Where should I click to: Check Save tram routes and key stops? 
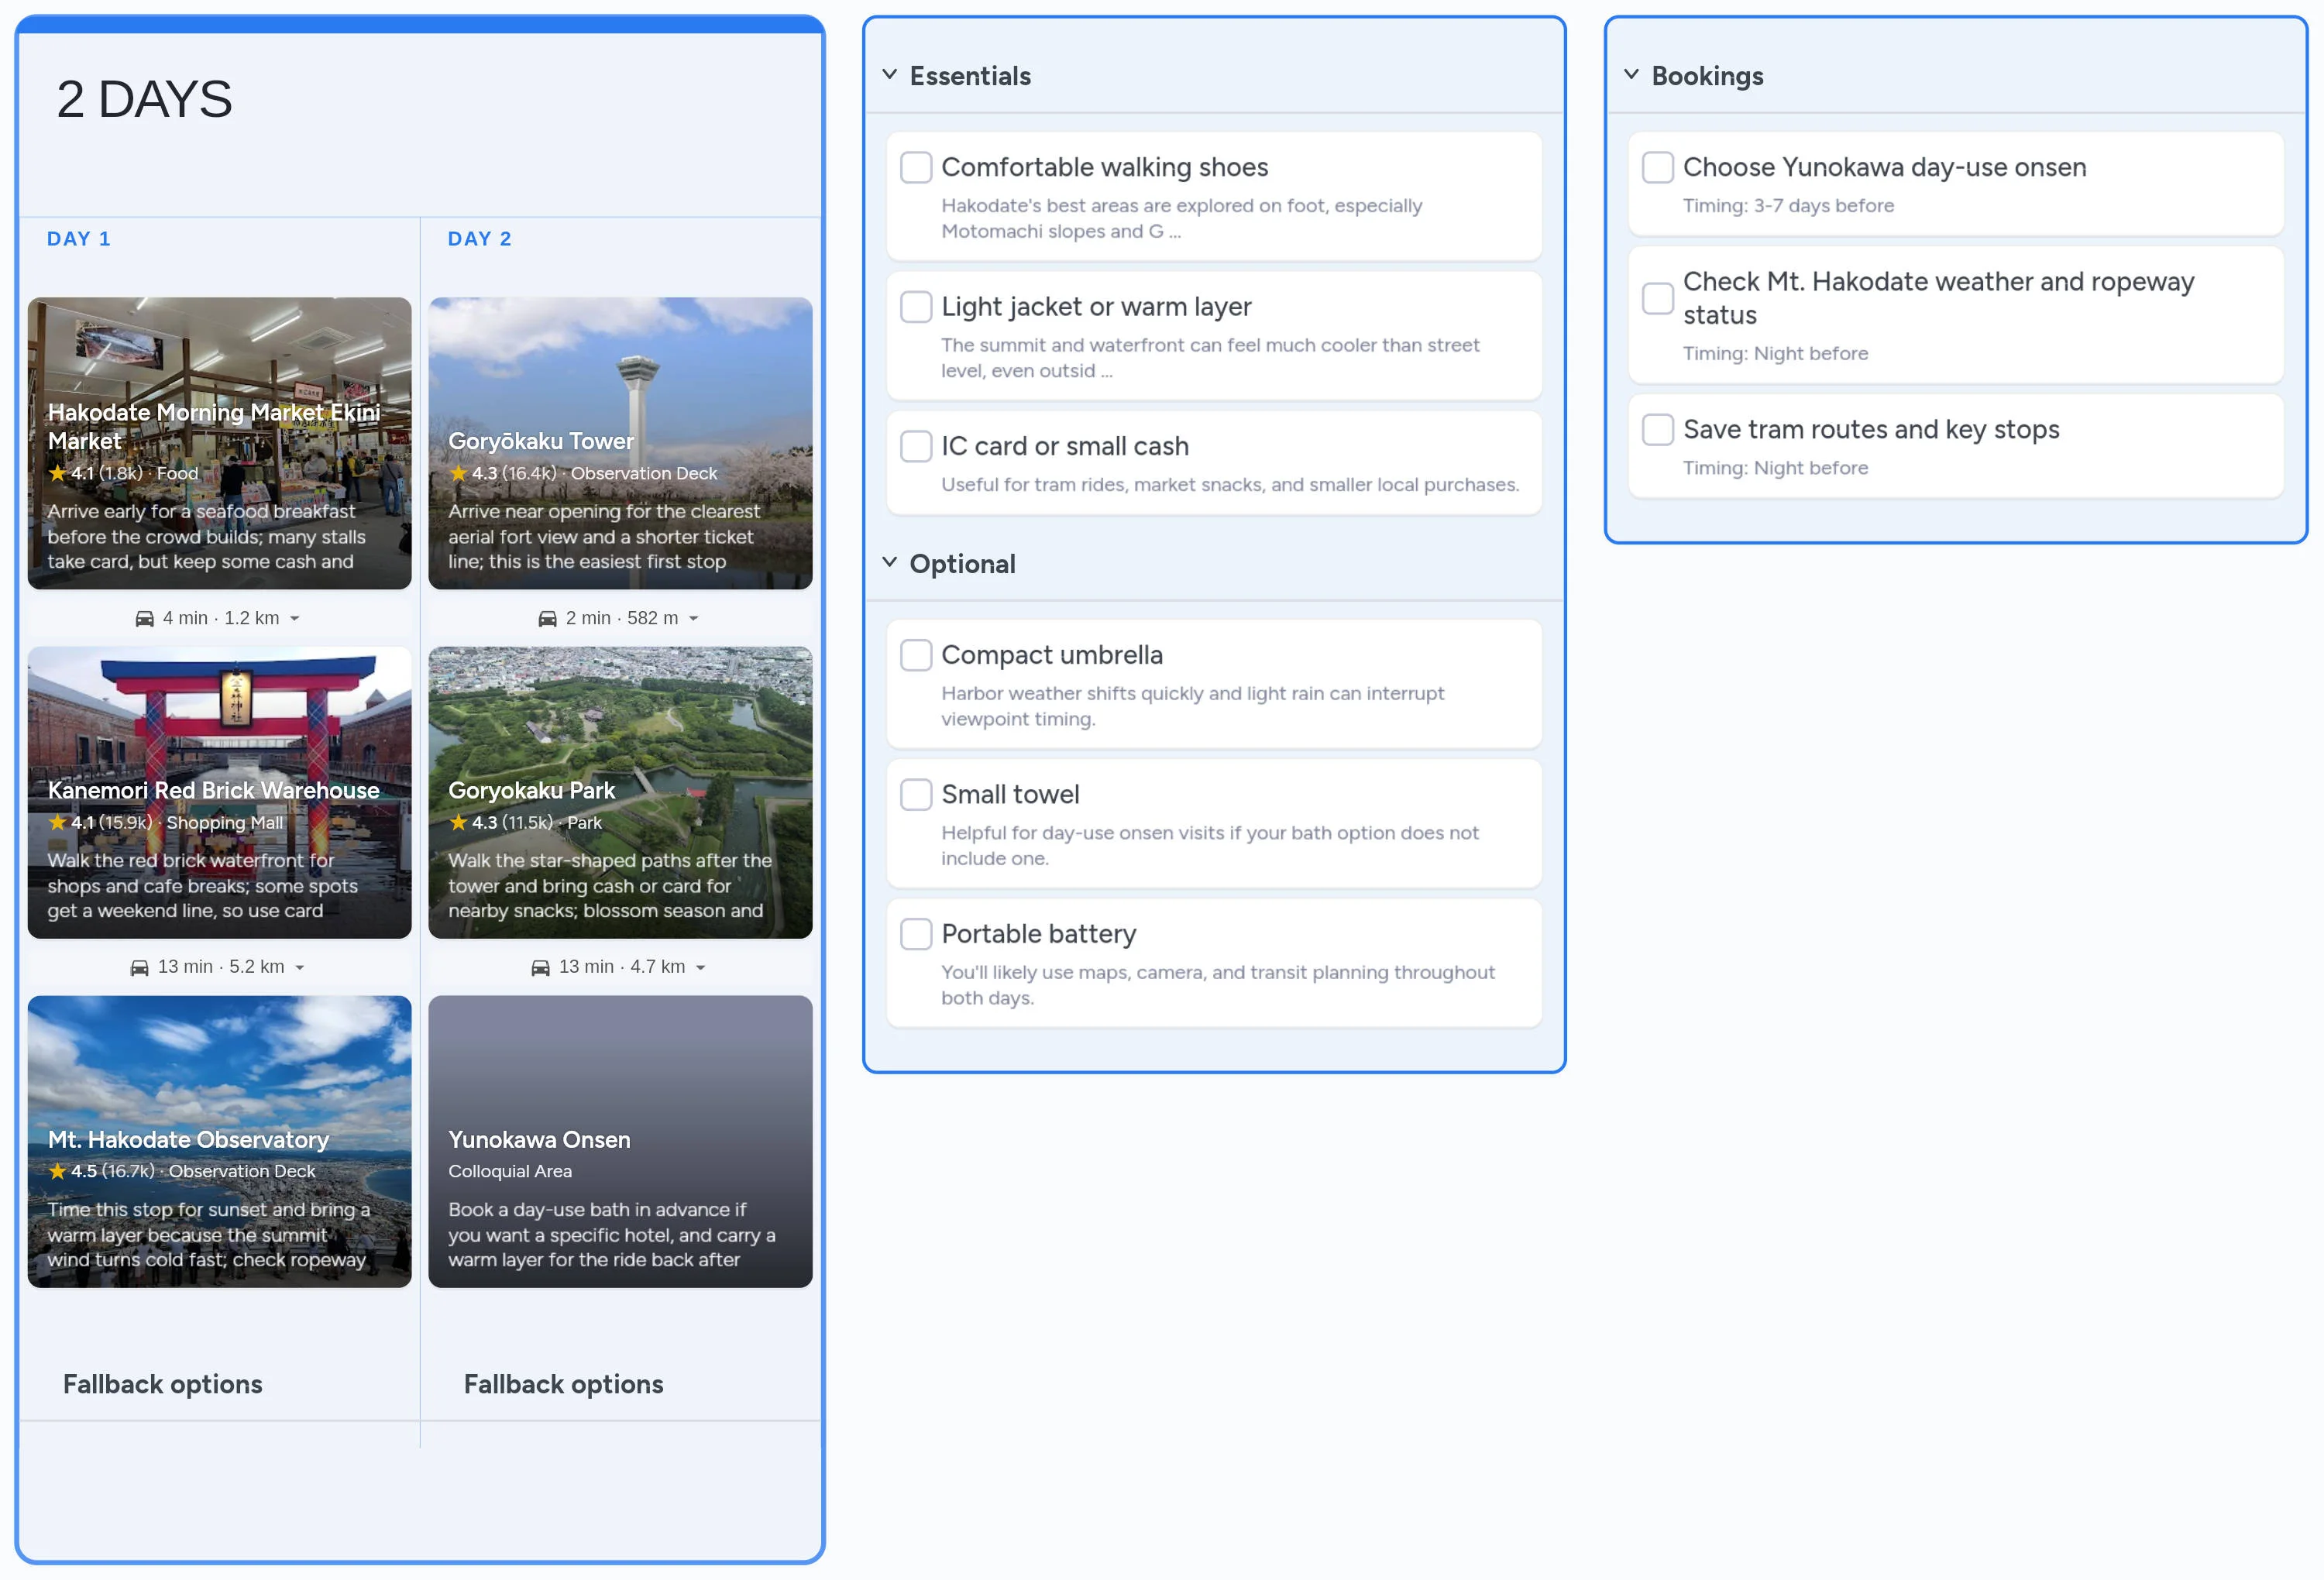pos(1657,429)
